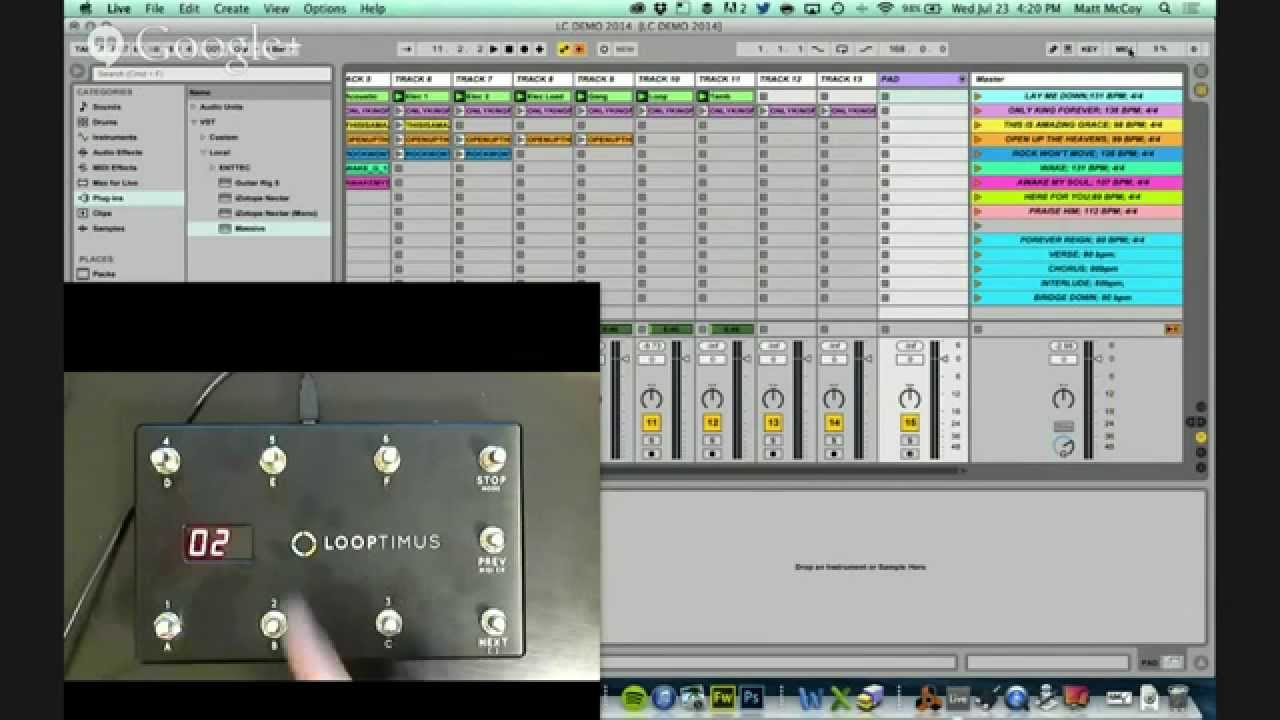Toggle track activator 13
1280x720 pixels.
pyautogui.click(x=773, y=424)
